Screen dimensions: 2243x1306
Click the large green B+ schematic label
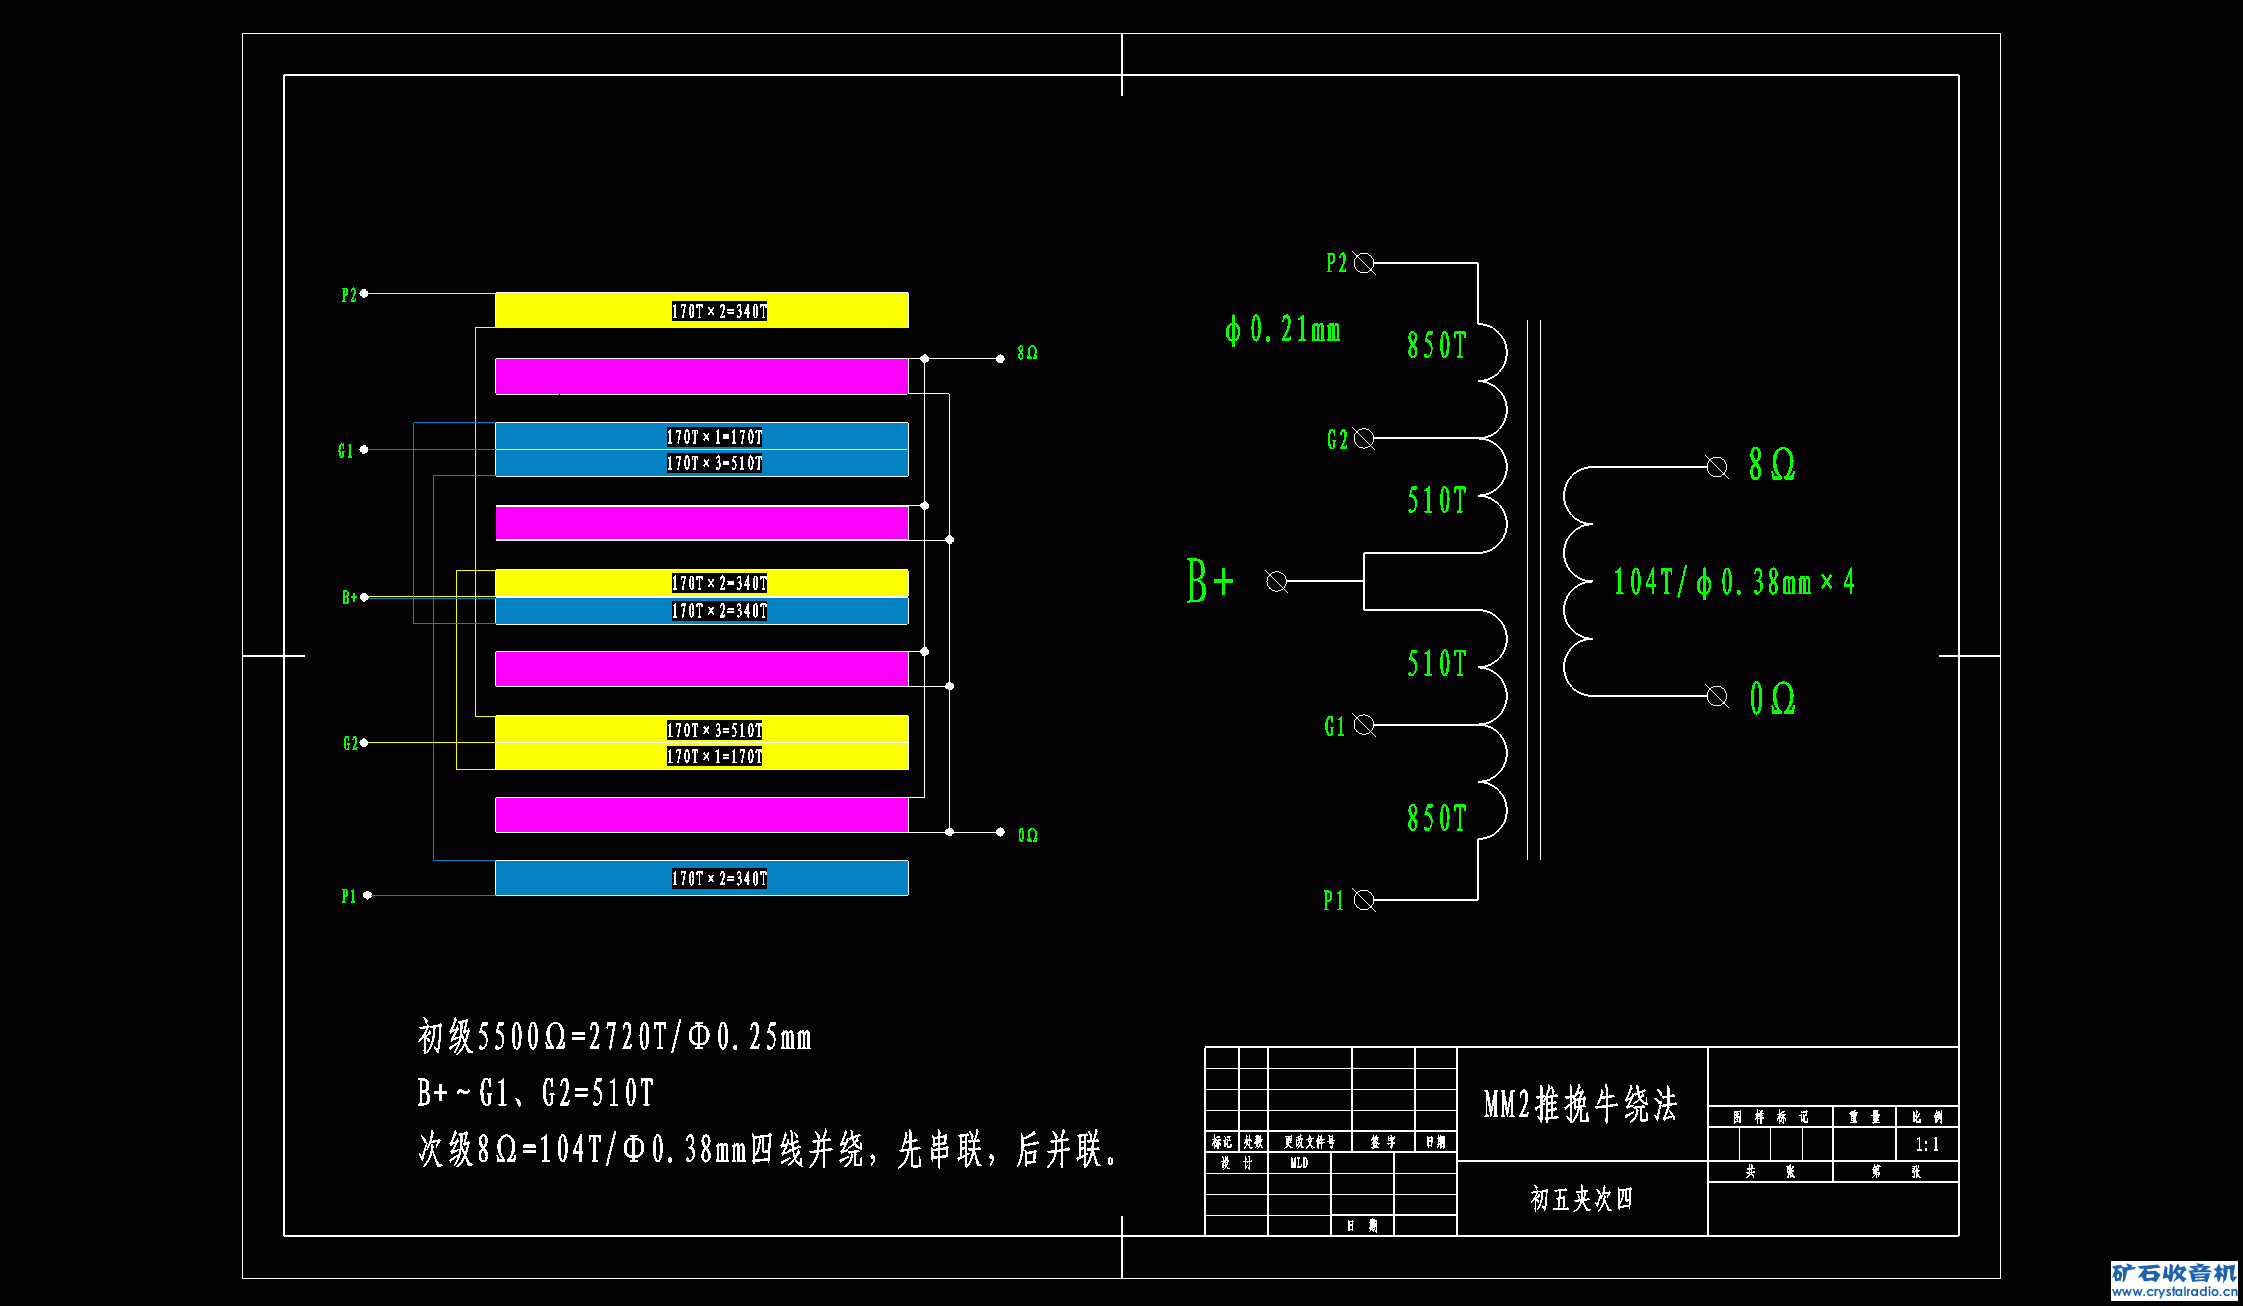coord(1210,580)
